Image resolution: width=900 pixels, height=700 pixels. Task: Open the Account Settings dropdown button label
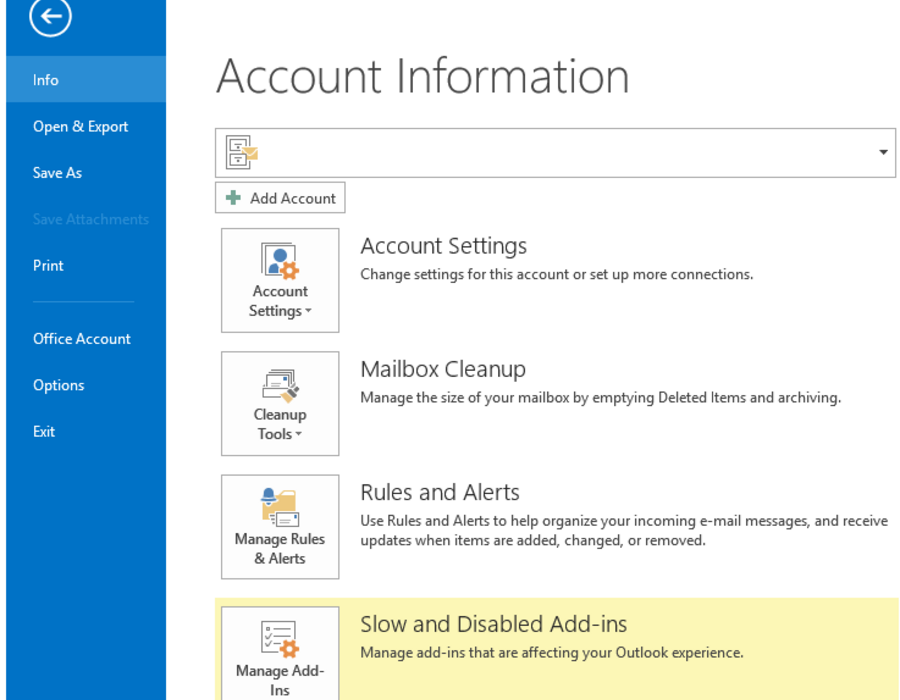pyautogui.click(x=280, y=301)
